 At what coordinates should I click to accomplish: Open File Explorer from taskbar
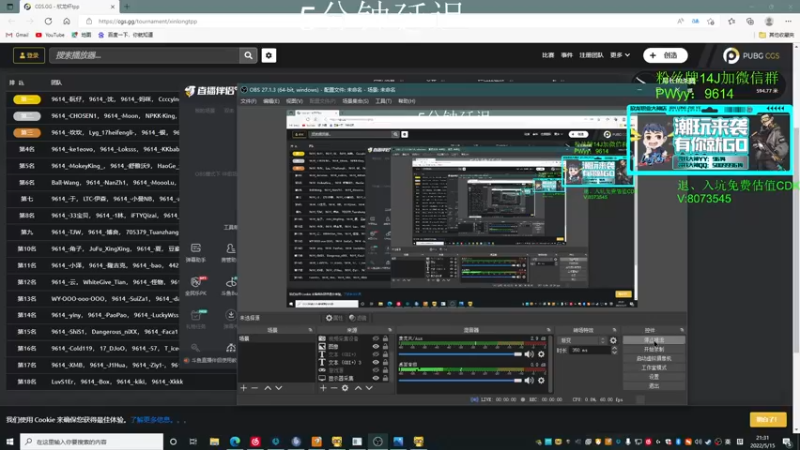click(214, 441)
